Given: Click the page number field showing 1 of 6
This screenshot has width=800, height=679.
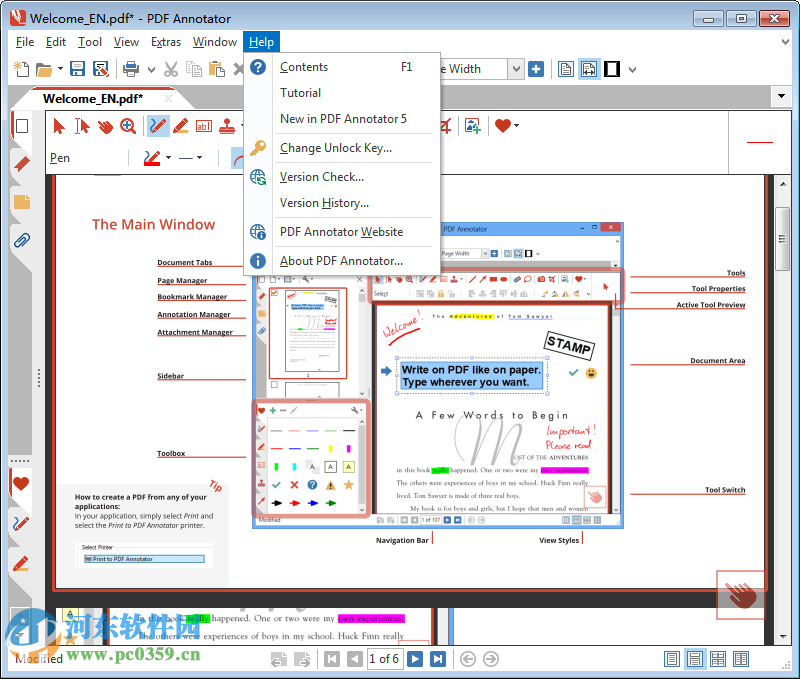Looking at the screenshot, I should coord(385,659).
